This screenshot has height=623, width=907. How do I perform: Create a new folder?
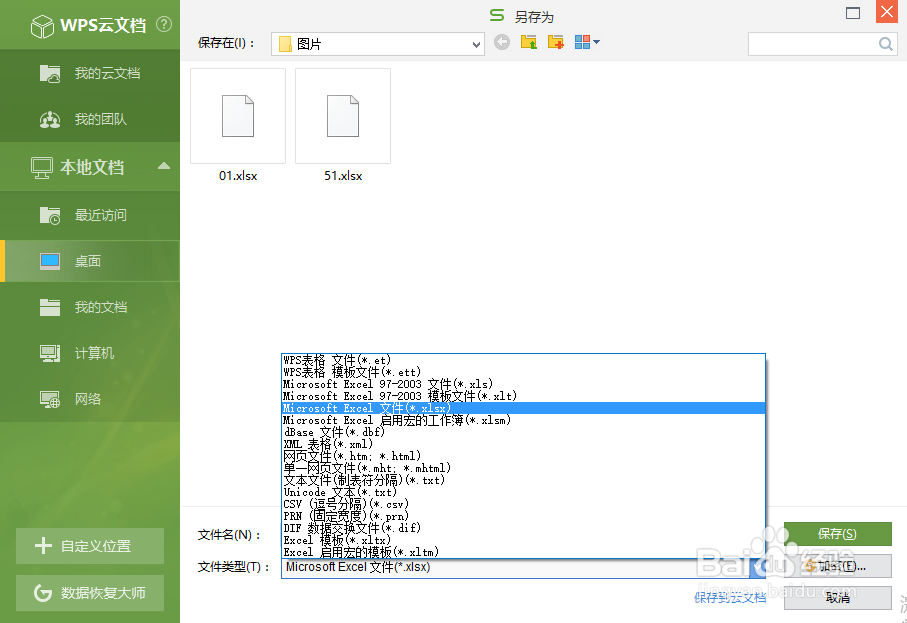pos(555,42)
